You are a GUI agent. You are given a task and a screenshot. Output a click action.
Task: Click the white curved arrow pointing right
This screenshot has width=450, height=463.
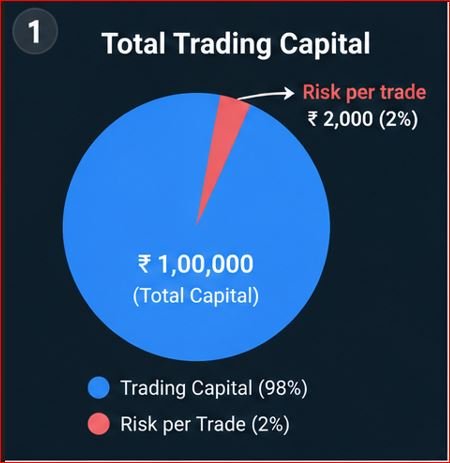pyautogui.click(x=265, y=94)
